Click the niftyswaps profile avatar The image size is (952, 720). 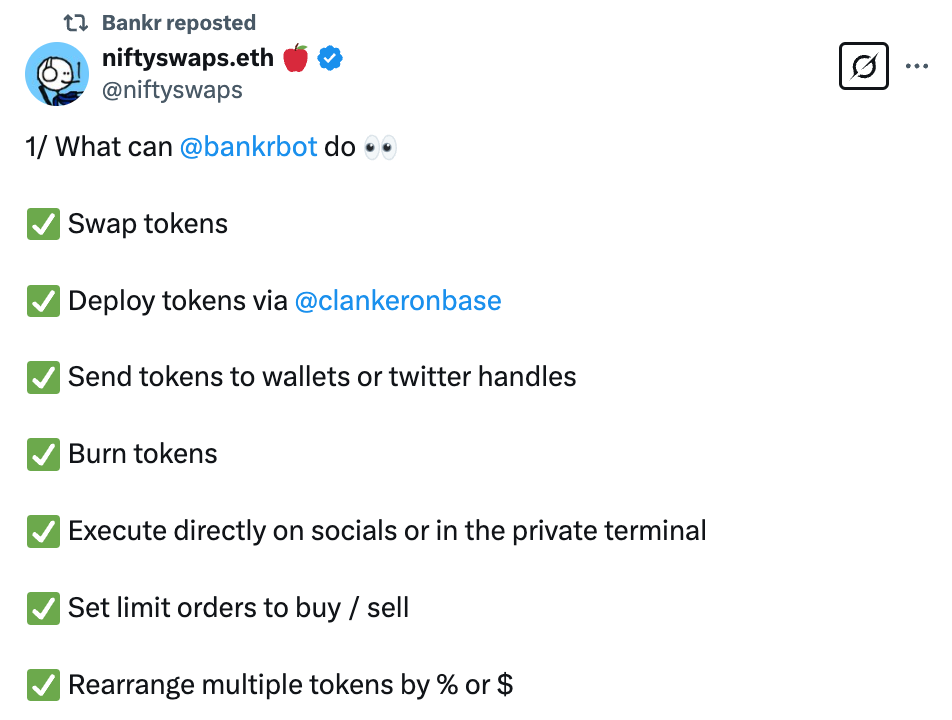(x=57, y=74)
